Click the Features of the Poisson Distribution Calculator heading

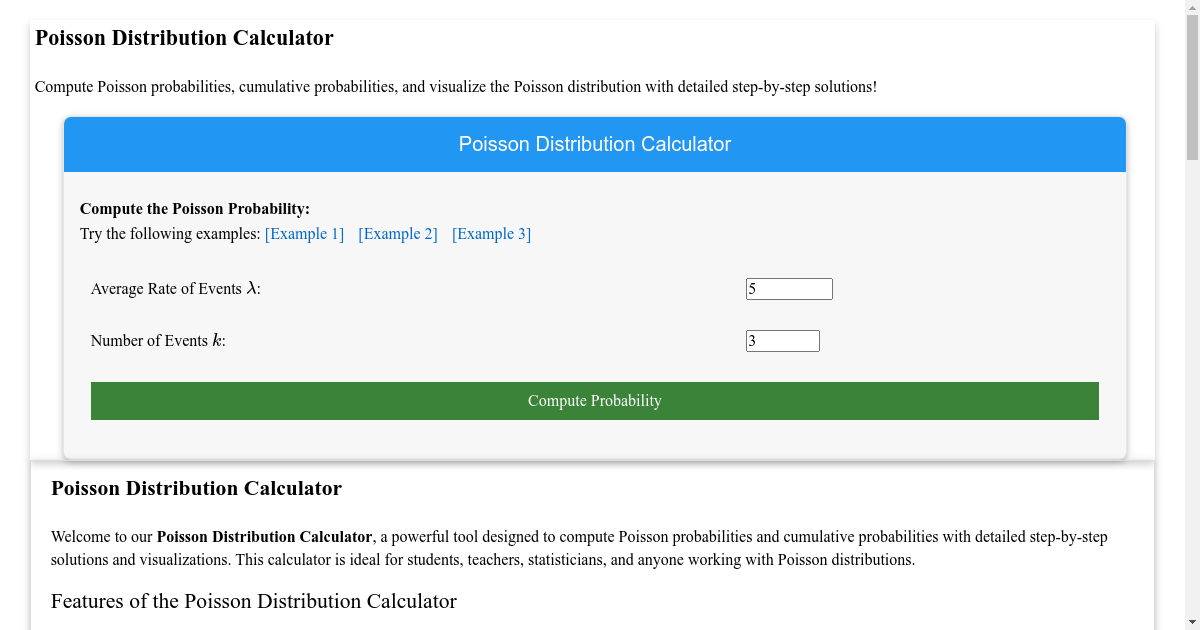tap(254, 601)
